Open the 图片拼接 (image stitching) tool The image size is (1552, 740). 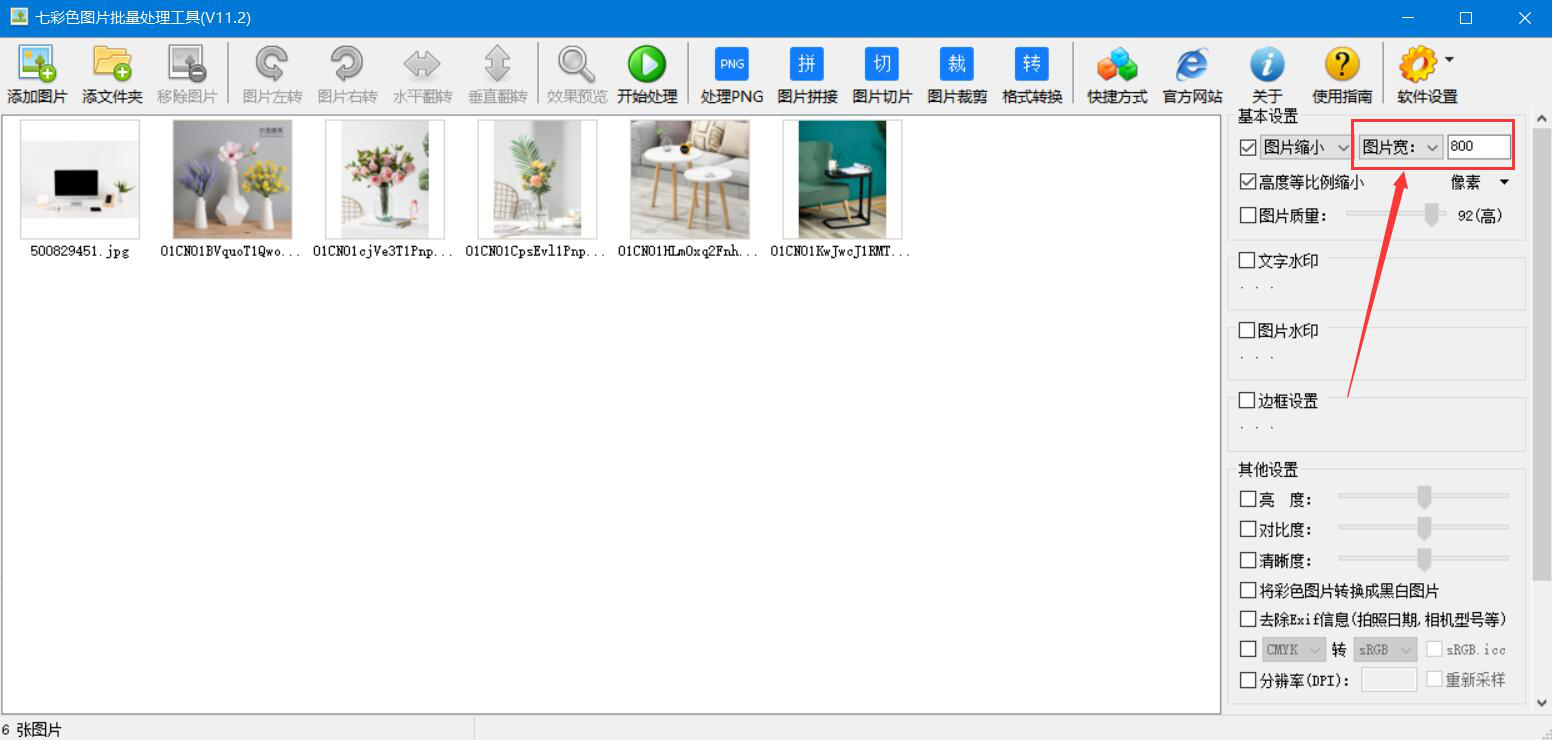(807, 64)
